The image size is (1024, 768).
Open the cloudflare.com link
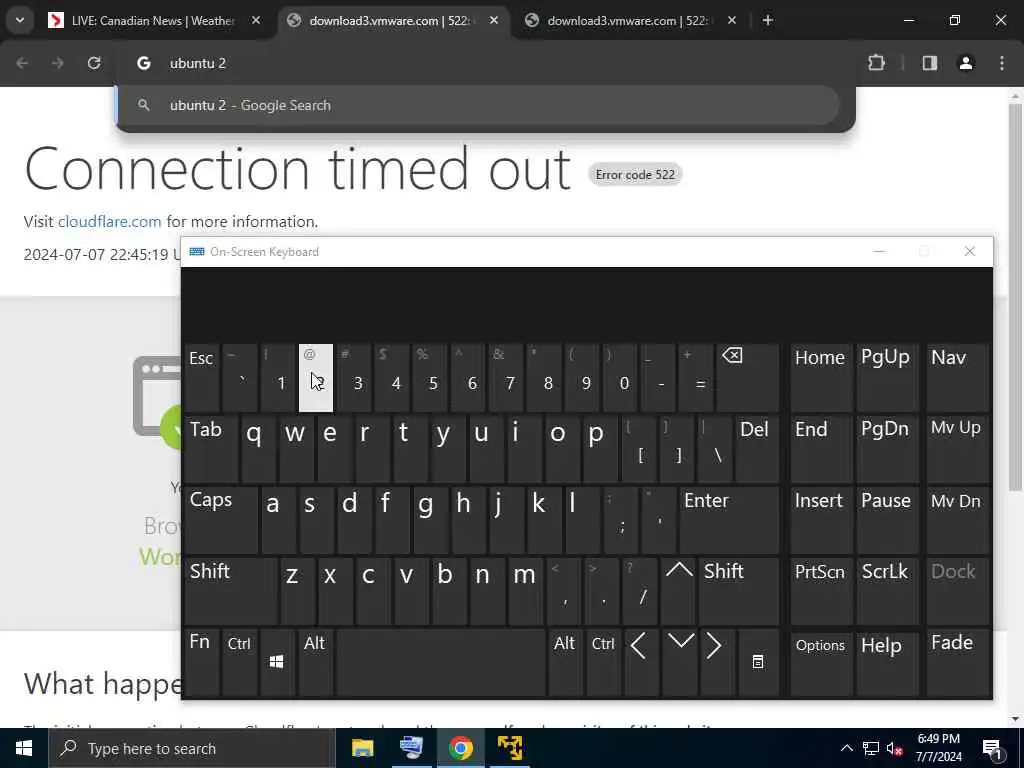(110, 221)
